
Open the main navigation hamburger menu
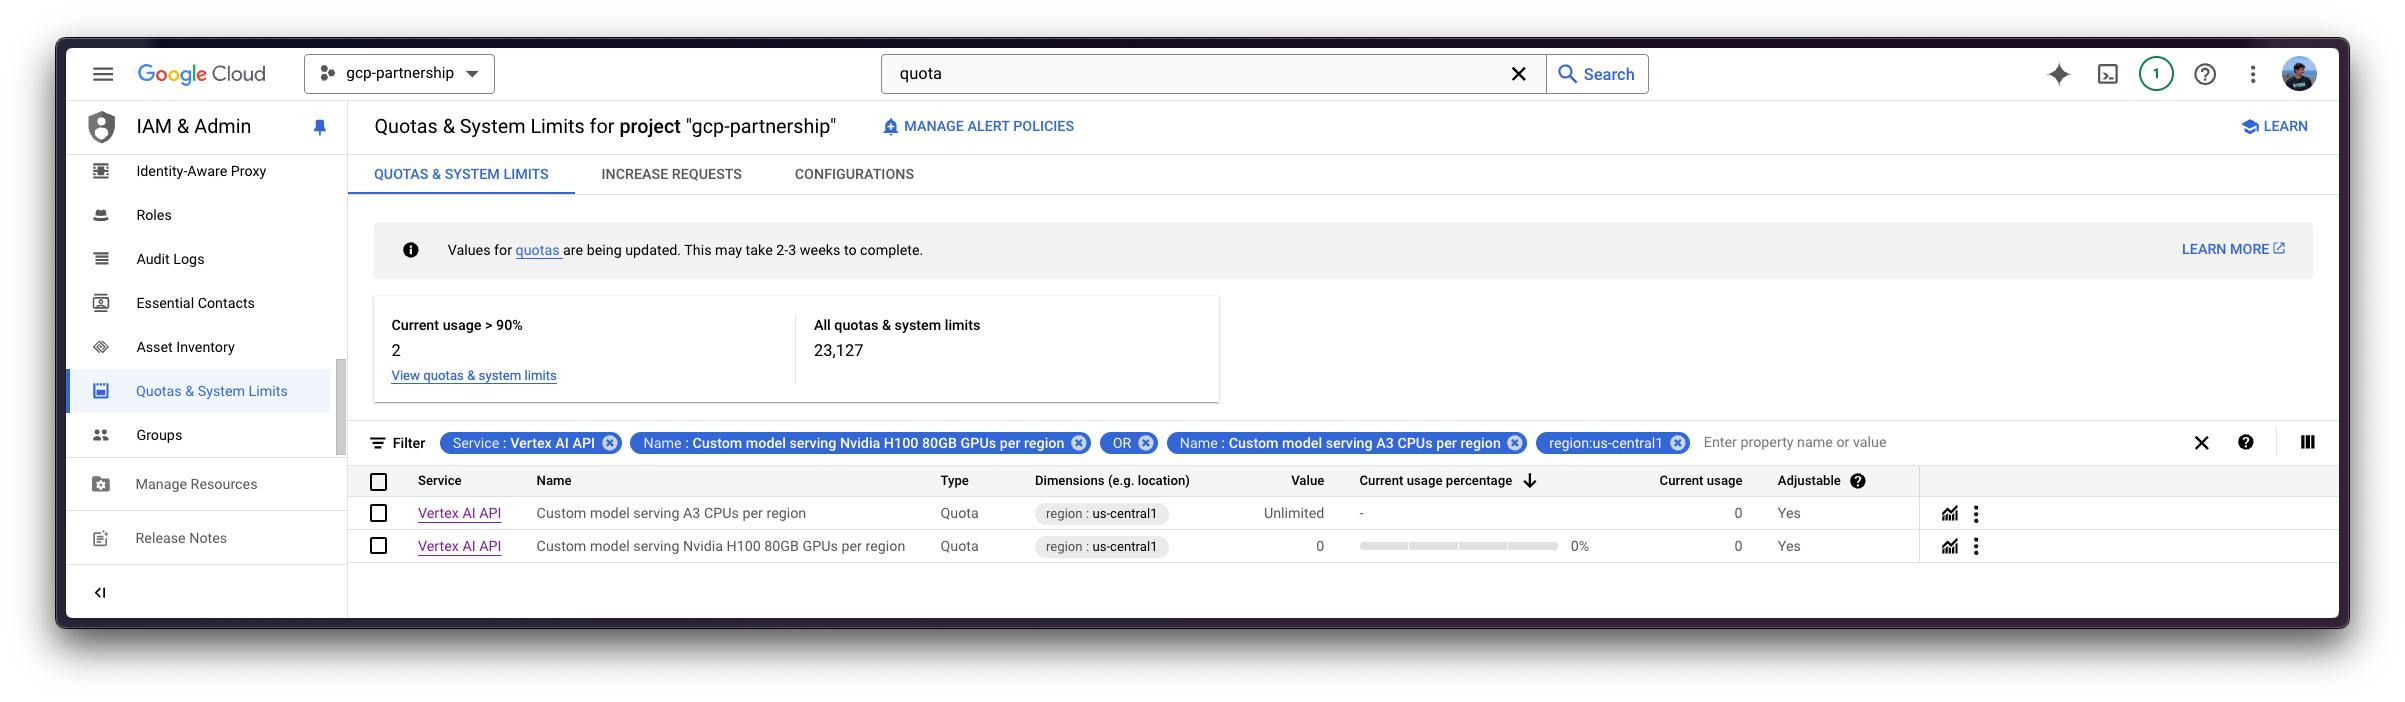click(x=103, y=74)
